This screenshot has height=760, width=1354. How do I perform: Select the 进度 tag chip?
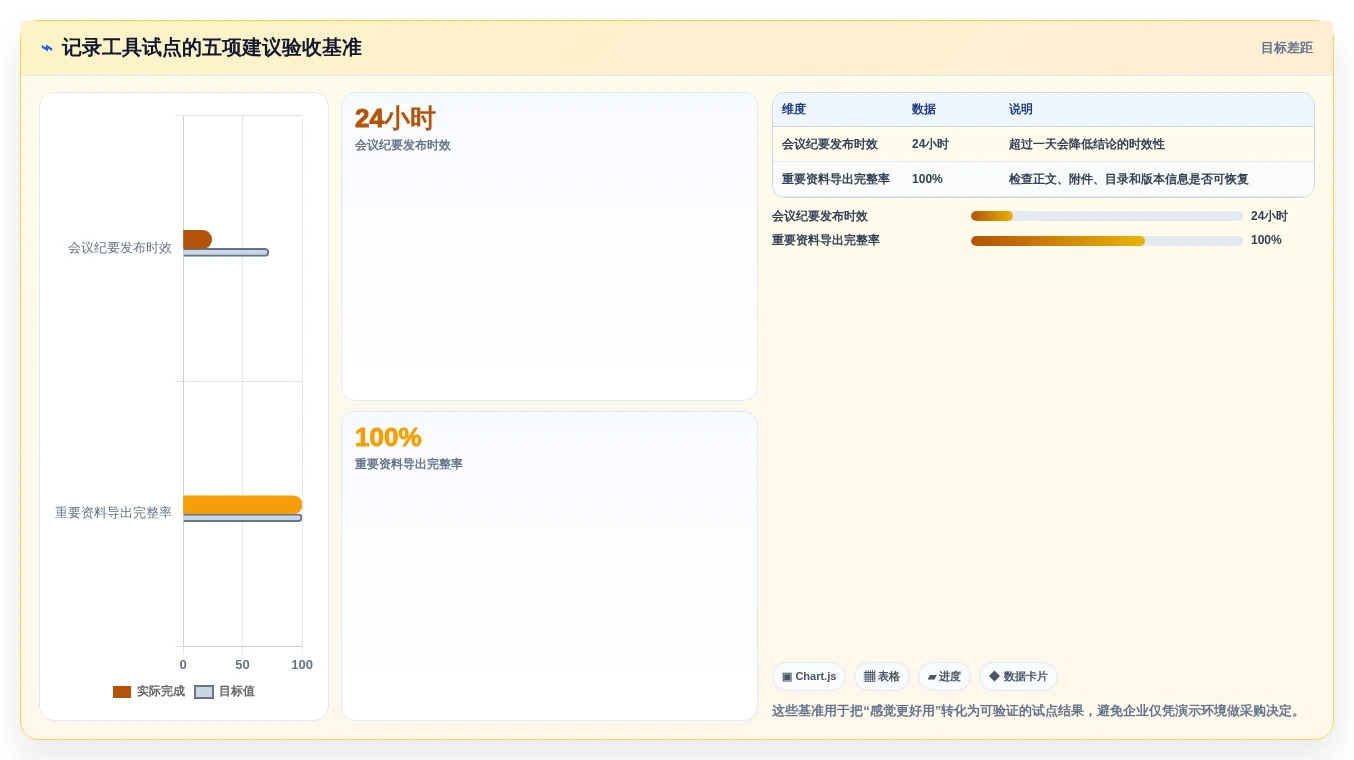tap(944, 677)
